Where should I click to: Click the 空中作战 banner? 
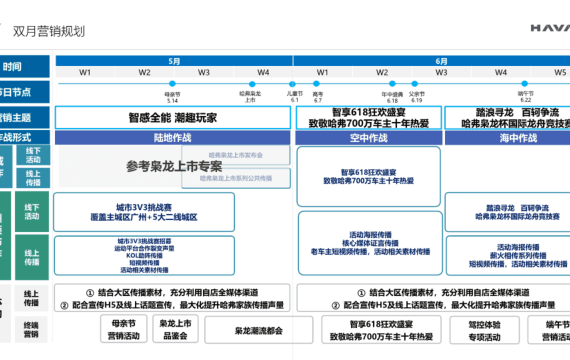tap(369, 138)
